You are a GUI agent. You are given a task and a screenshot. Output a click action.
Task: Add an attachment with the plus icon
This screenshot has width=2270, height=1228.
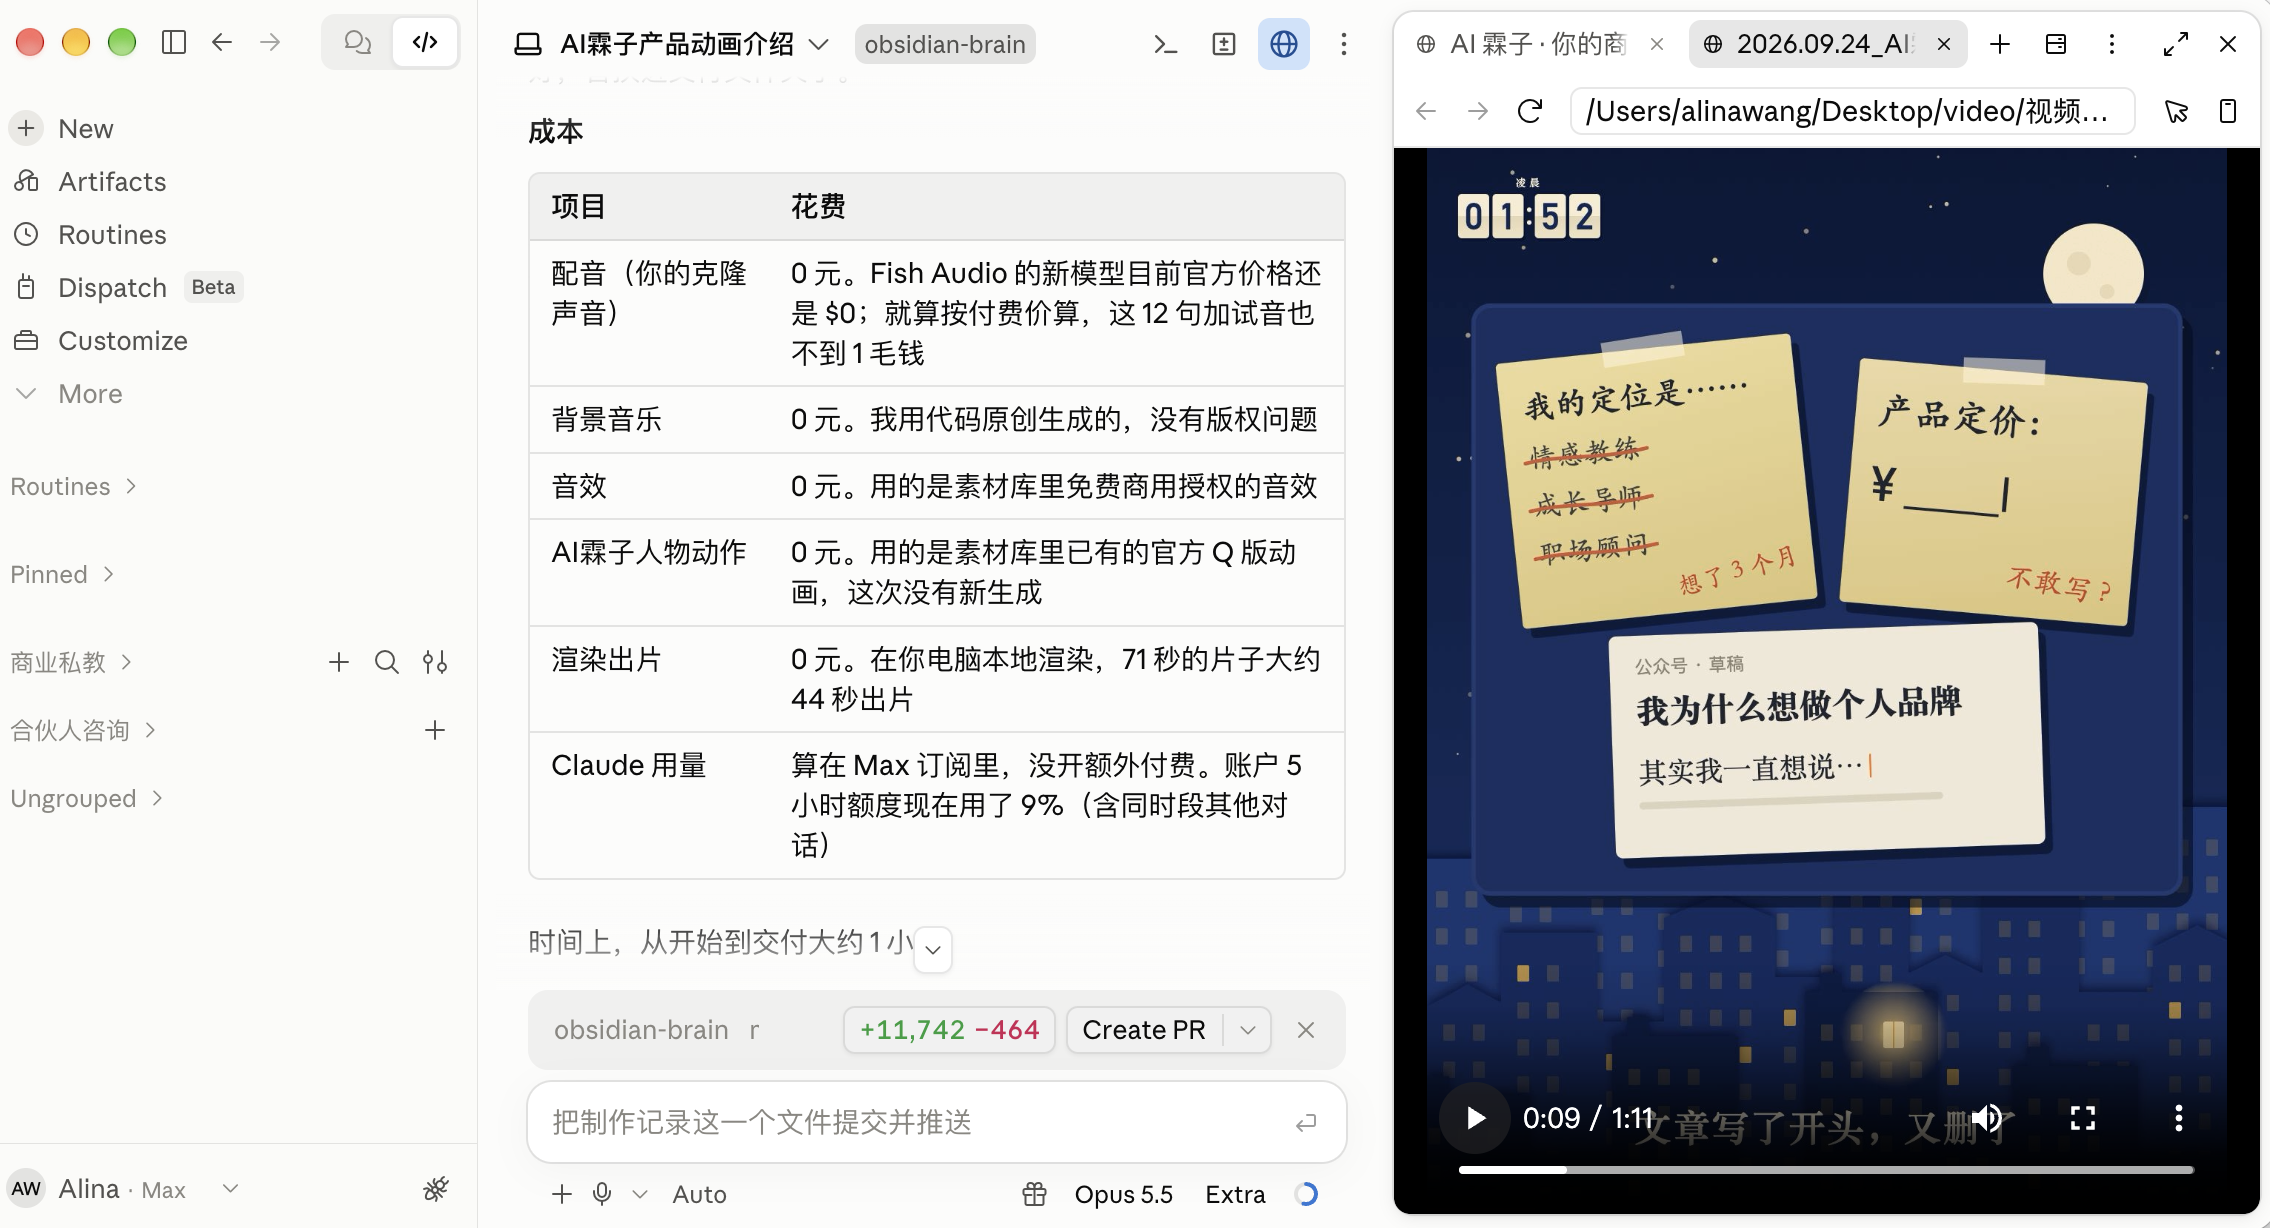click(562, 1193)
